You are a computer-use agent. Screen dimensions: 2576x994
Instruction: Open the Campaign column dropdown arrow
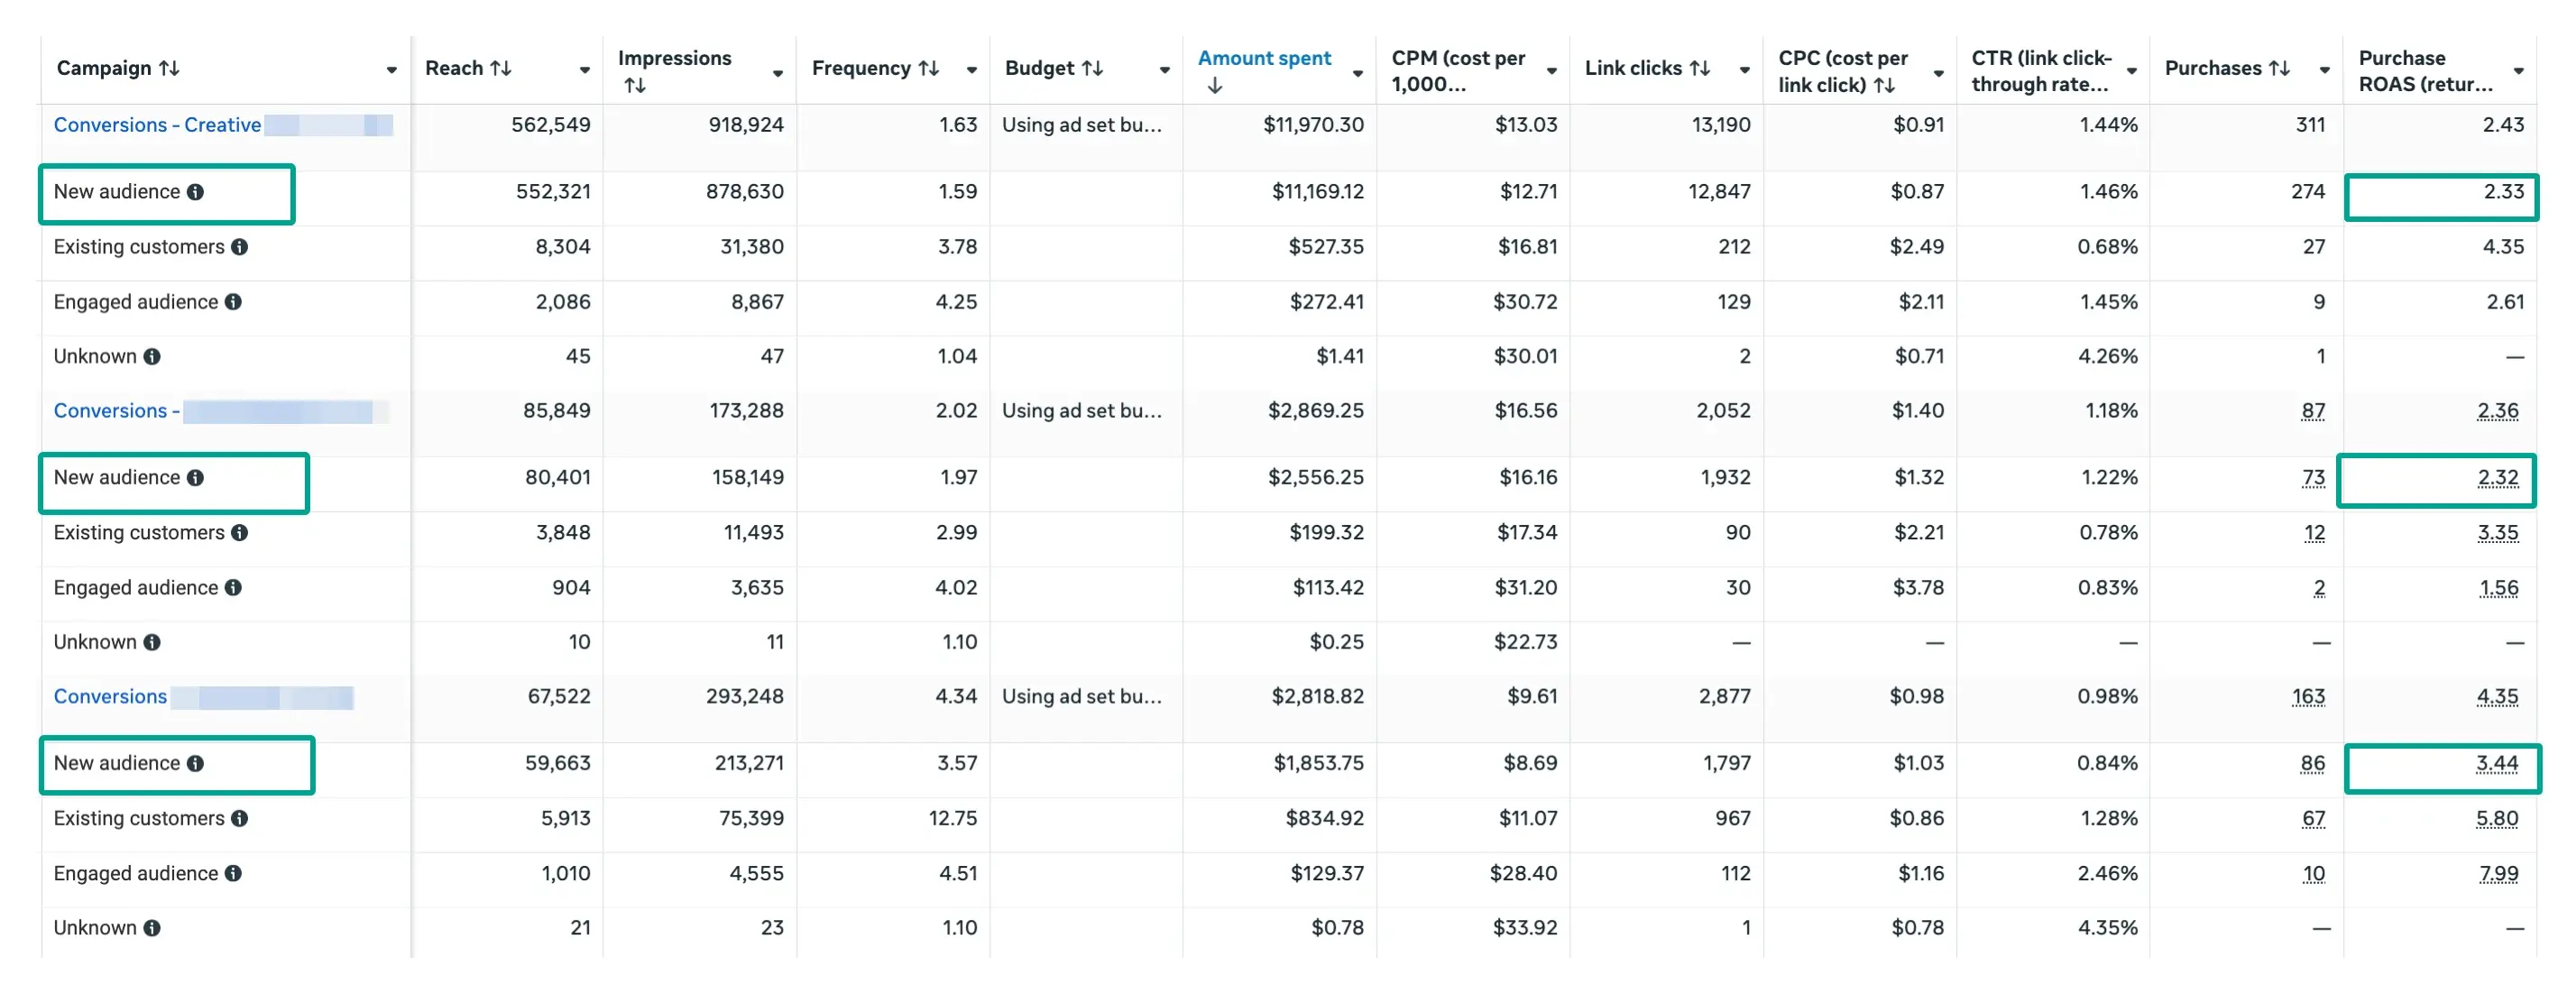point(391,70)
